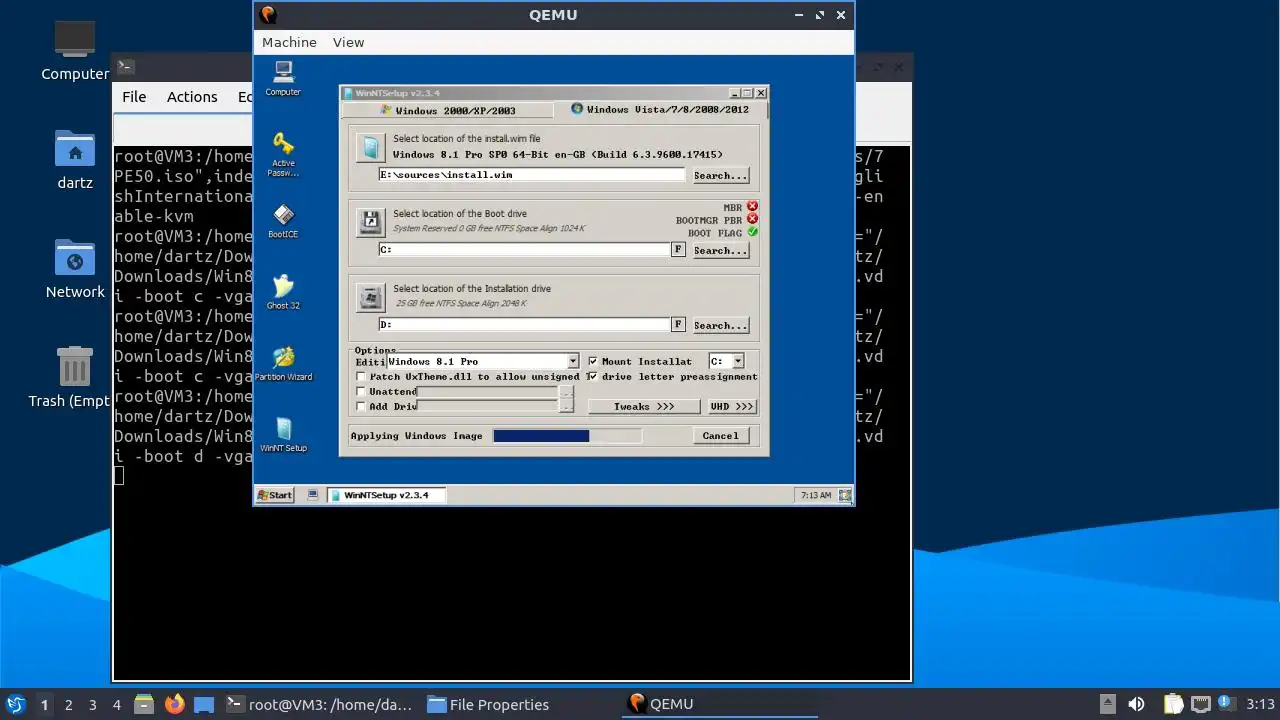
Task: Enable the Unattend checkbox
Action: coord(361,392)
